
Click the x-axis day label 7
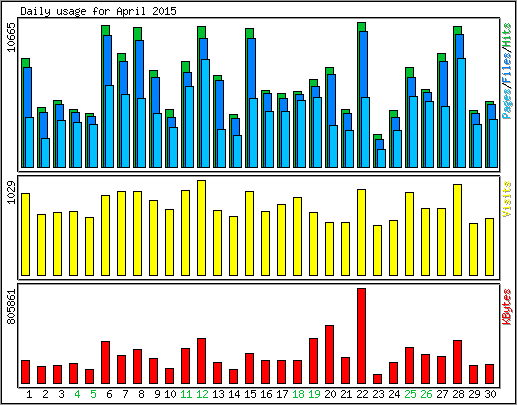pos(125,394)
